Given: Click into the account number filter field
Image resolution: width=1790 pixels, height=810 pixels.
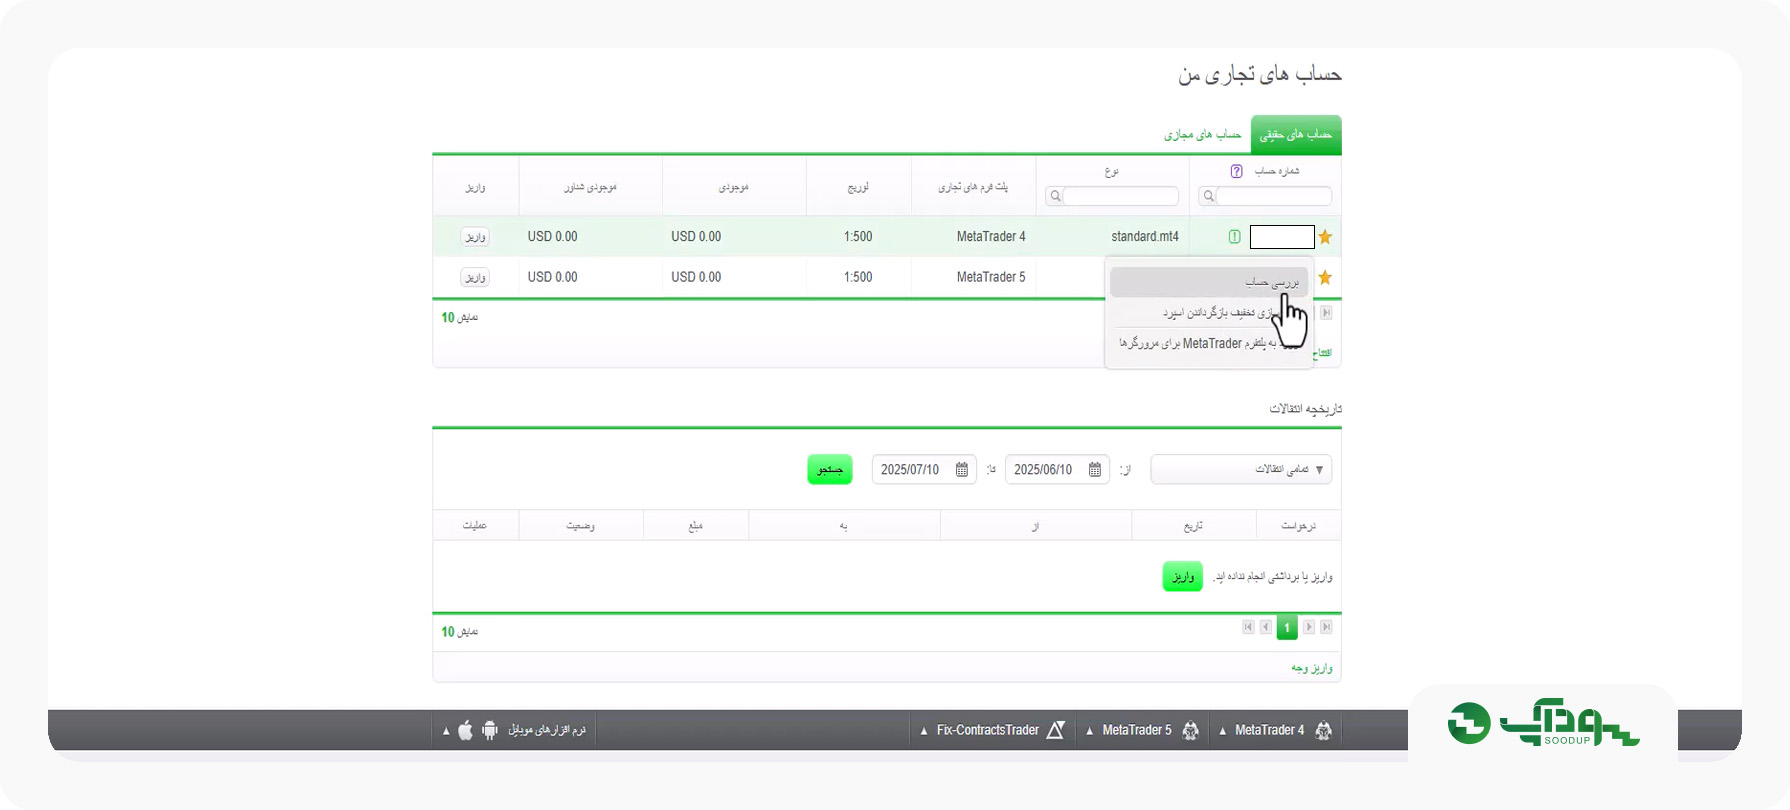Looking at the screenshot, I should 1273,196.
